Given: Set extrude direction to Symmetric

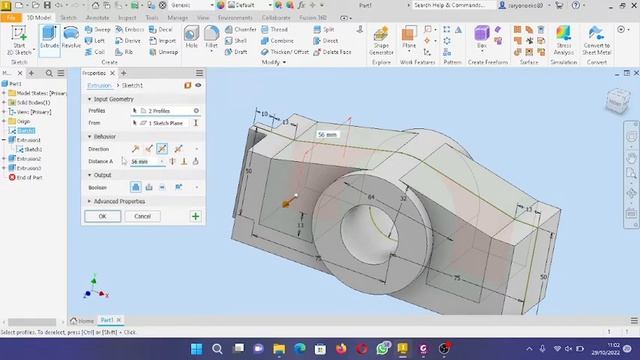Looking at the screenshot, I should coord(162,149).
